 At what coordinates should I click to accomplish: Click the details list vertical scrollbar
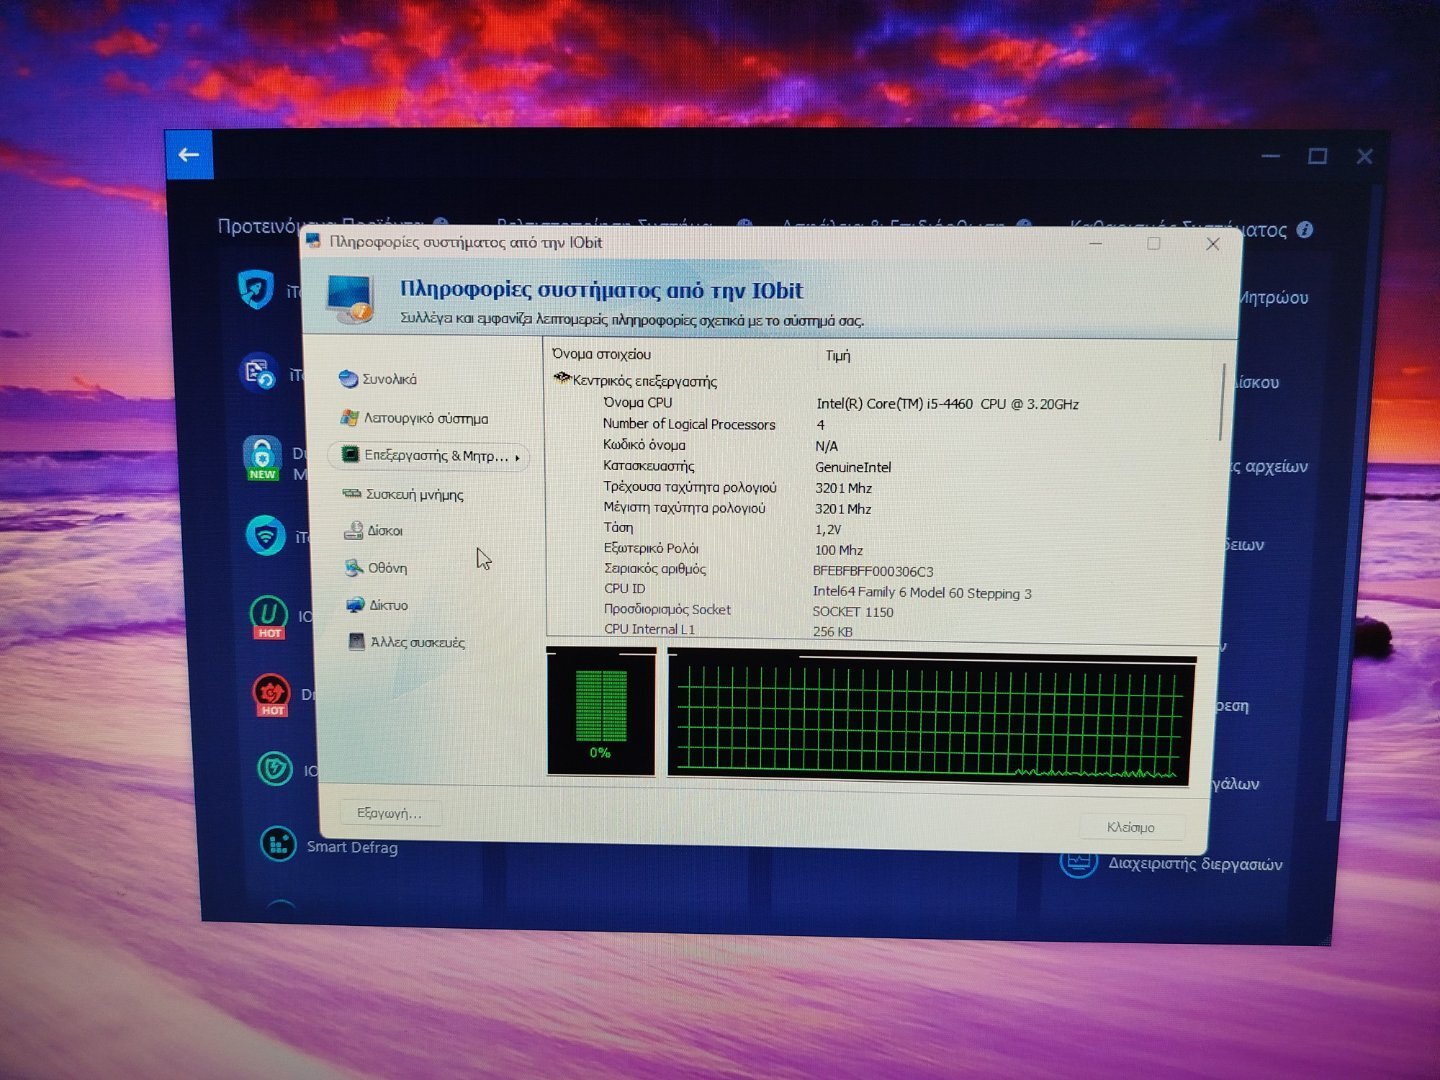1222,402
